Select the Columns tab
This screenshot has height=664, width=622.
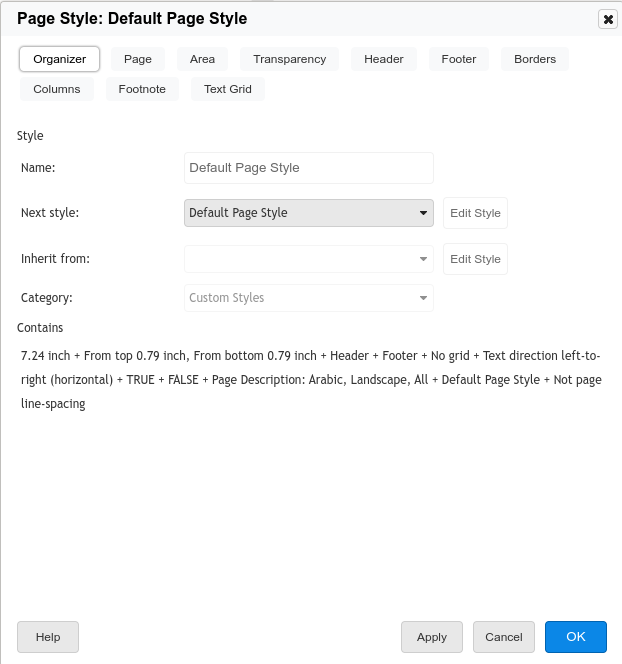pyautogui.click(x=57, y=89)
